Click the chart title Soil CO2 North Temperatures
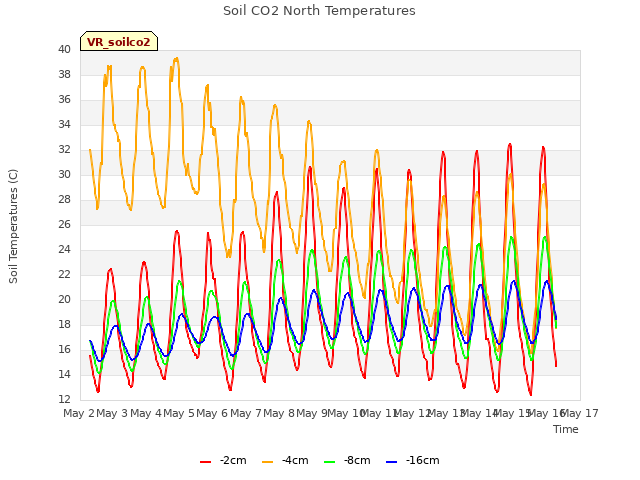This screenshot has height=480, width=640. [319, 11]
